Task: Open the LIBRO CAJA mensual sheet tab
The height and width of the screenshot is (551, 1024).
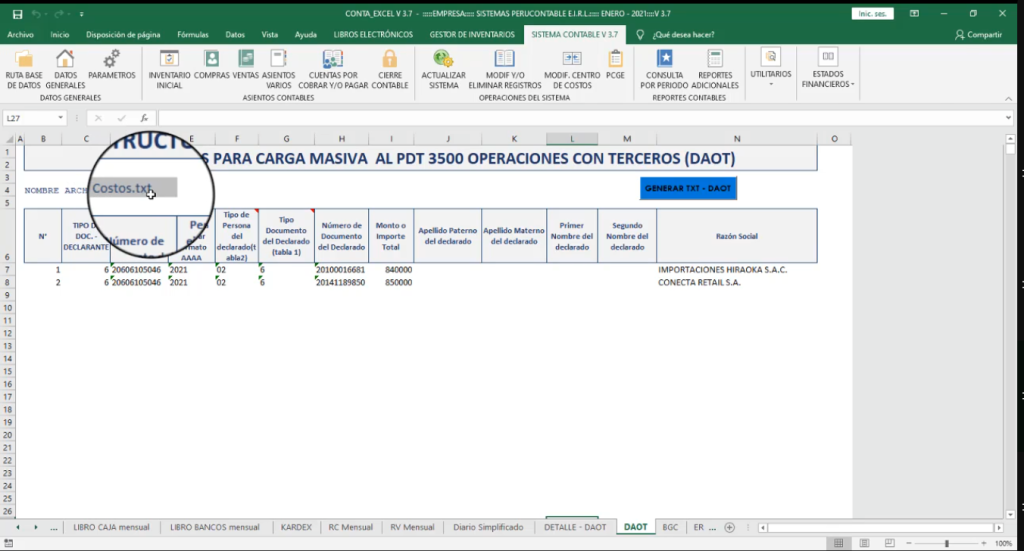Action: (x=111, y=527)
